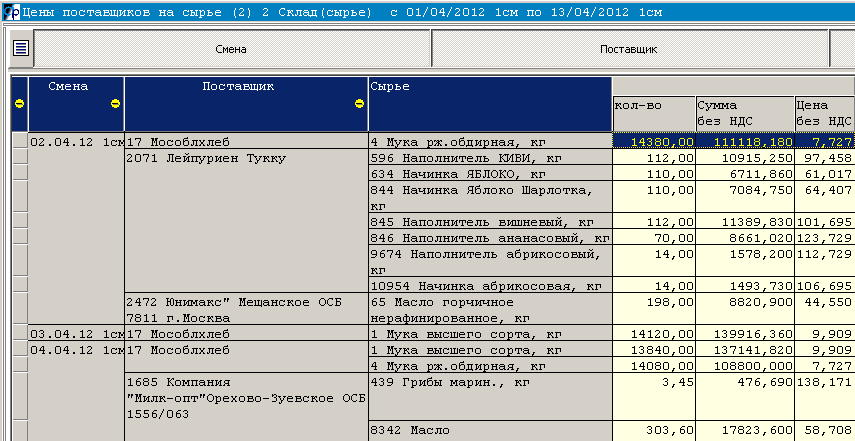
Task: Select the Сумма без НДС column header
Action: [x=745, y=113]
